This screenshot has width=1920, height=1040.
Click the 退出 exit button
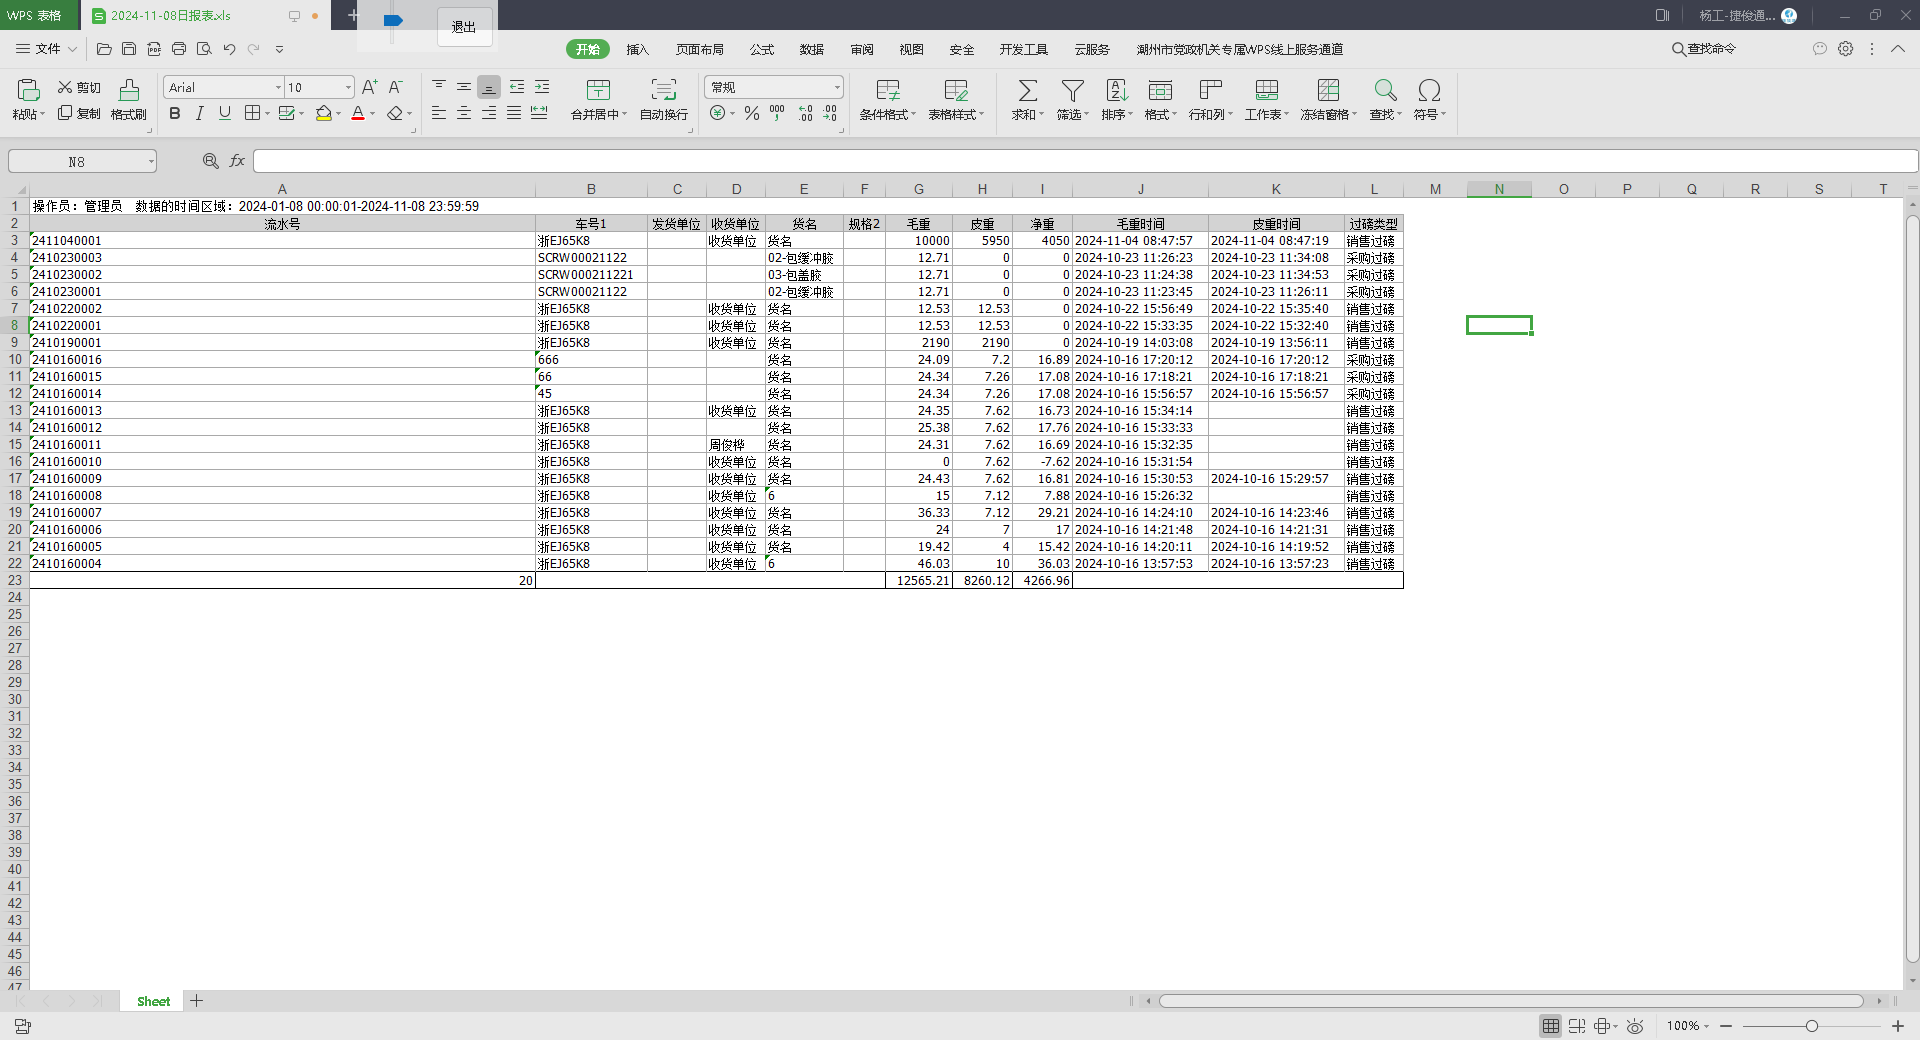pyautogui.click(x=464, y=27)
